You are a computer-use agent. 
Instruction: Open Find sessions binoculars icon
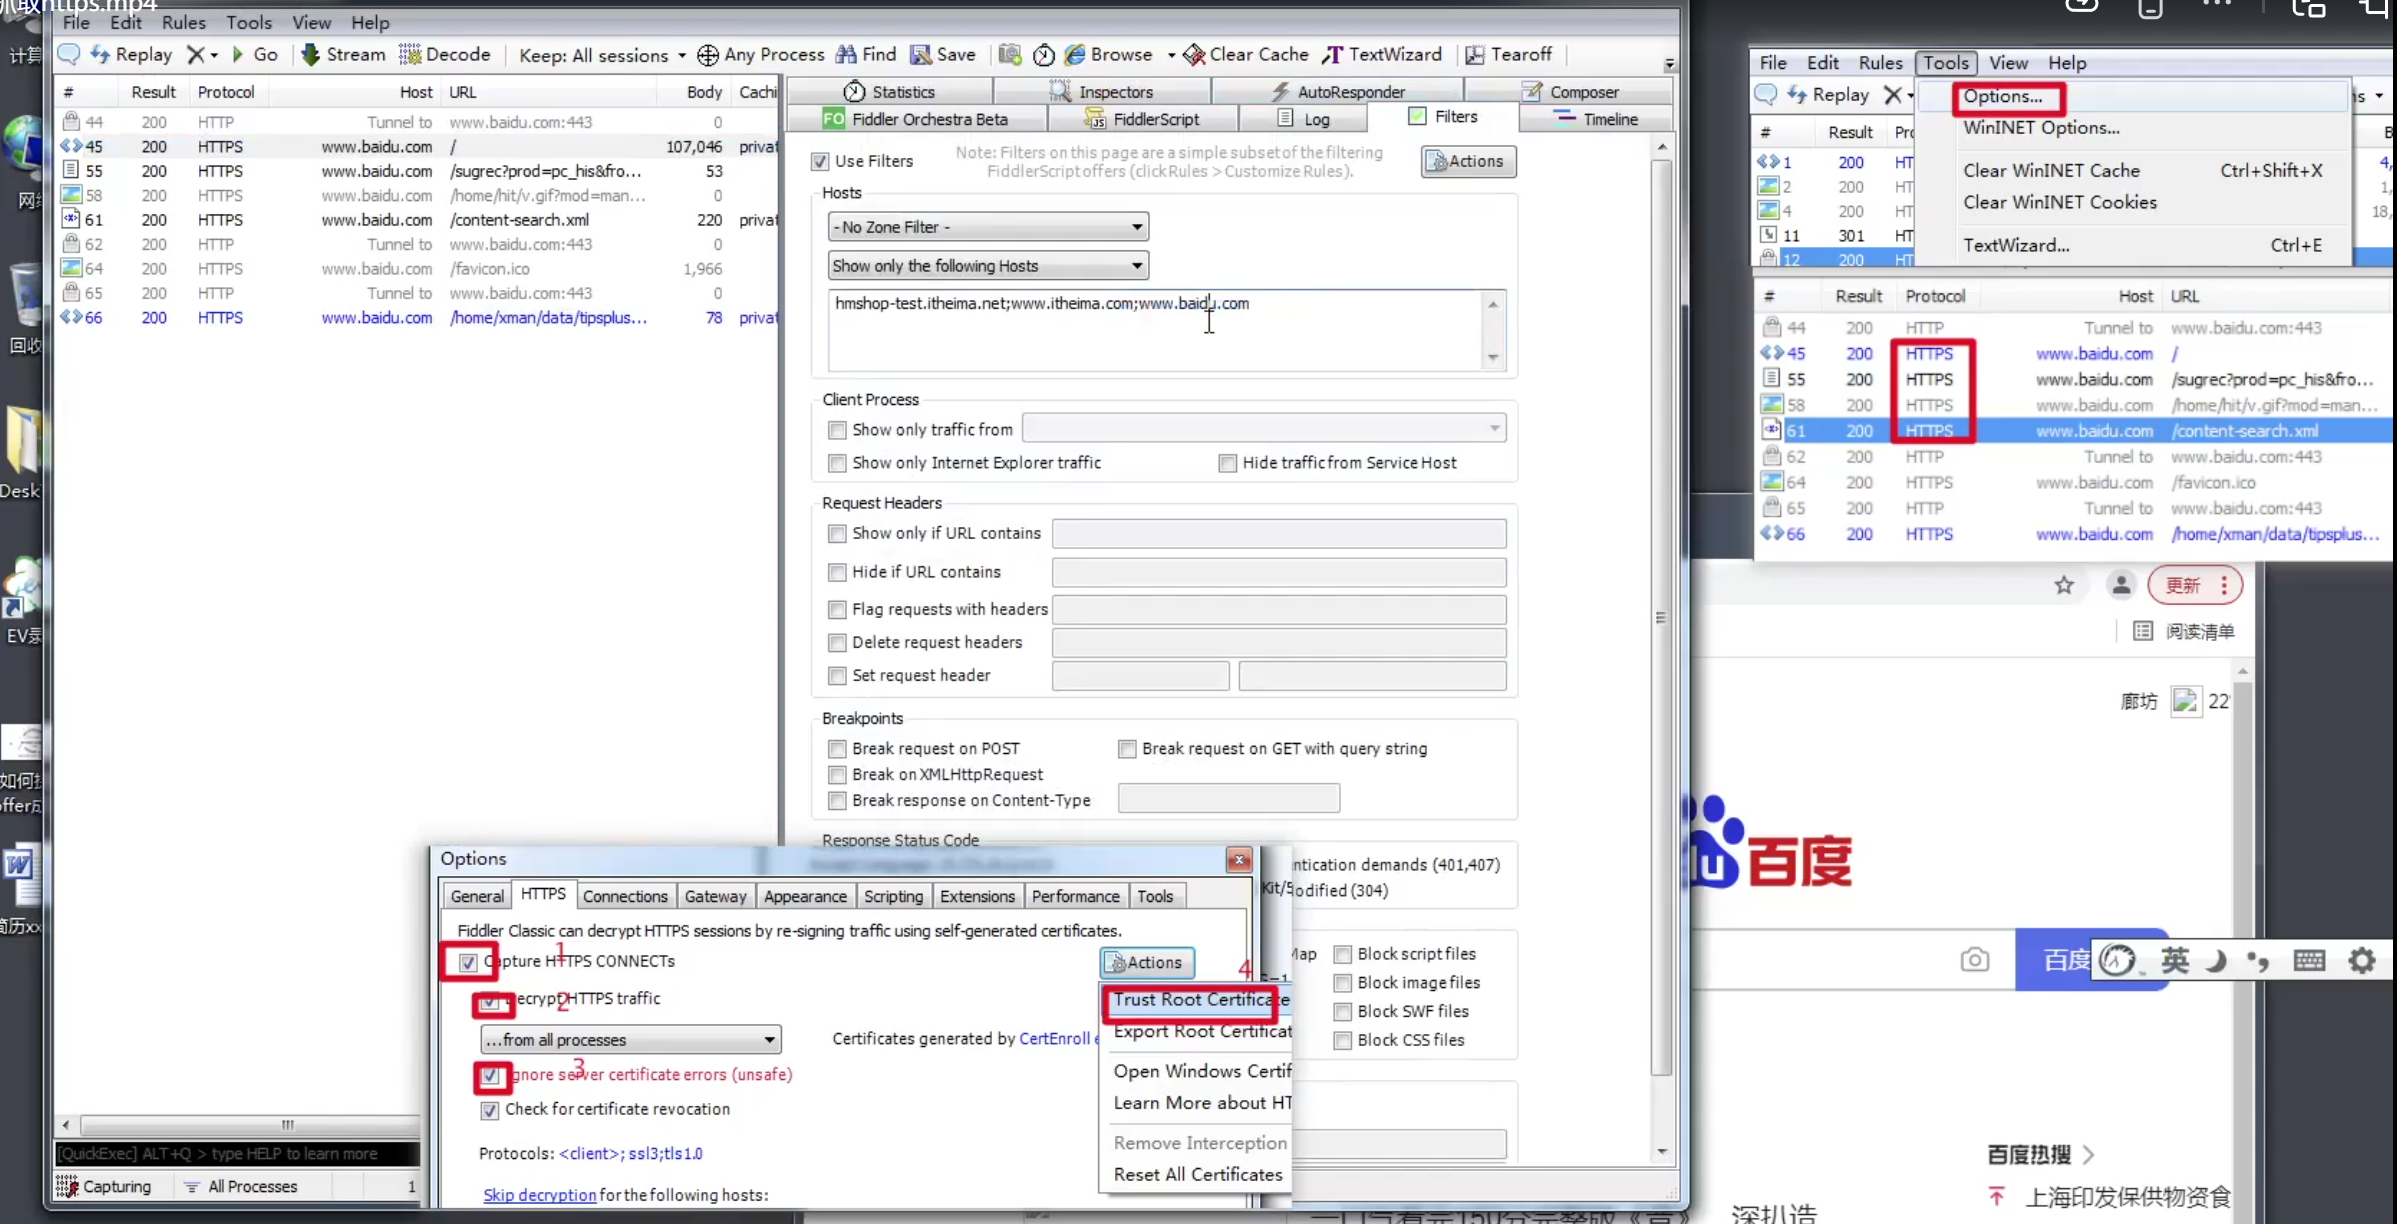847,54
